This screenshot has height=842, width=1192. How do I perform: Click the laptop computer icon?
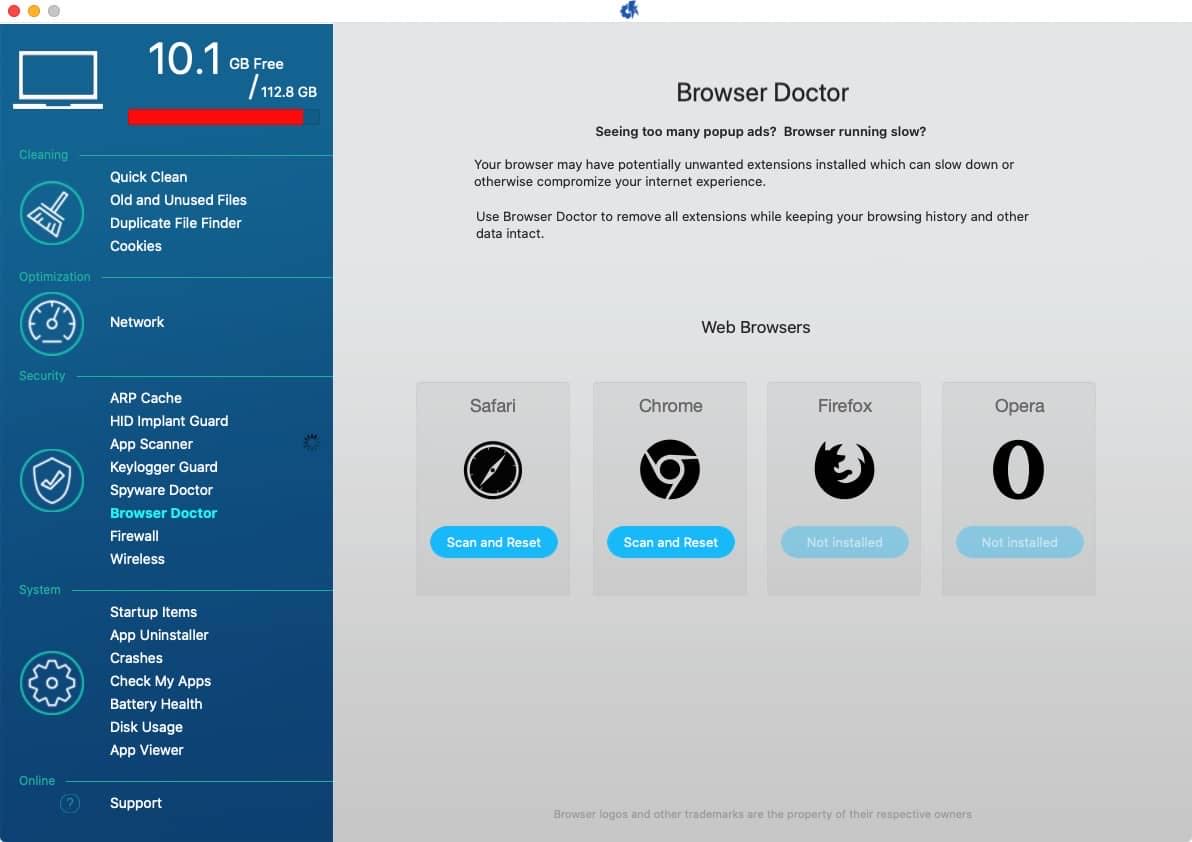tap(58, 79)
